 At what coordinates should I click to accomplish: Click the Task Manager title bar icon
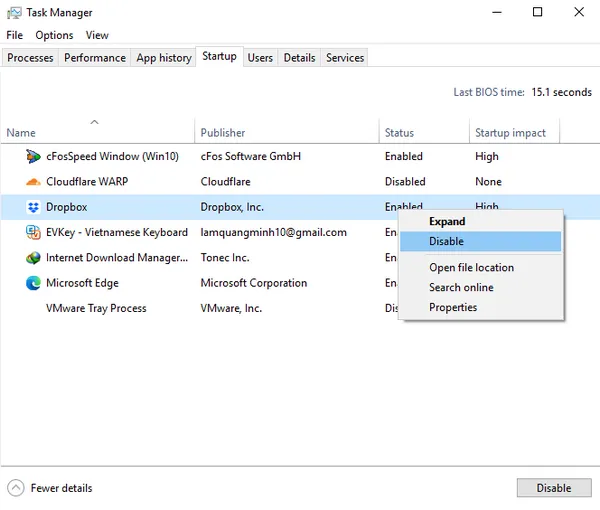click(x=14, y=13)
